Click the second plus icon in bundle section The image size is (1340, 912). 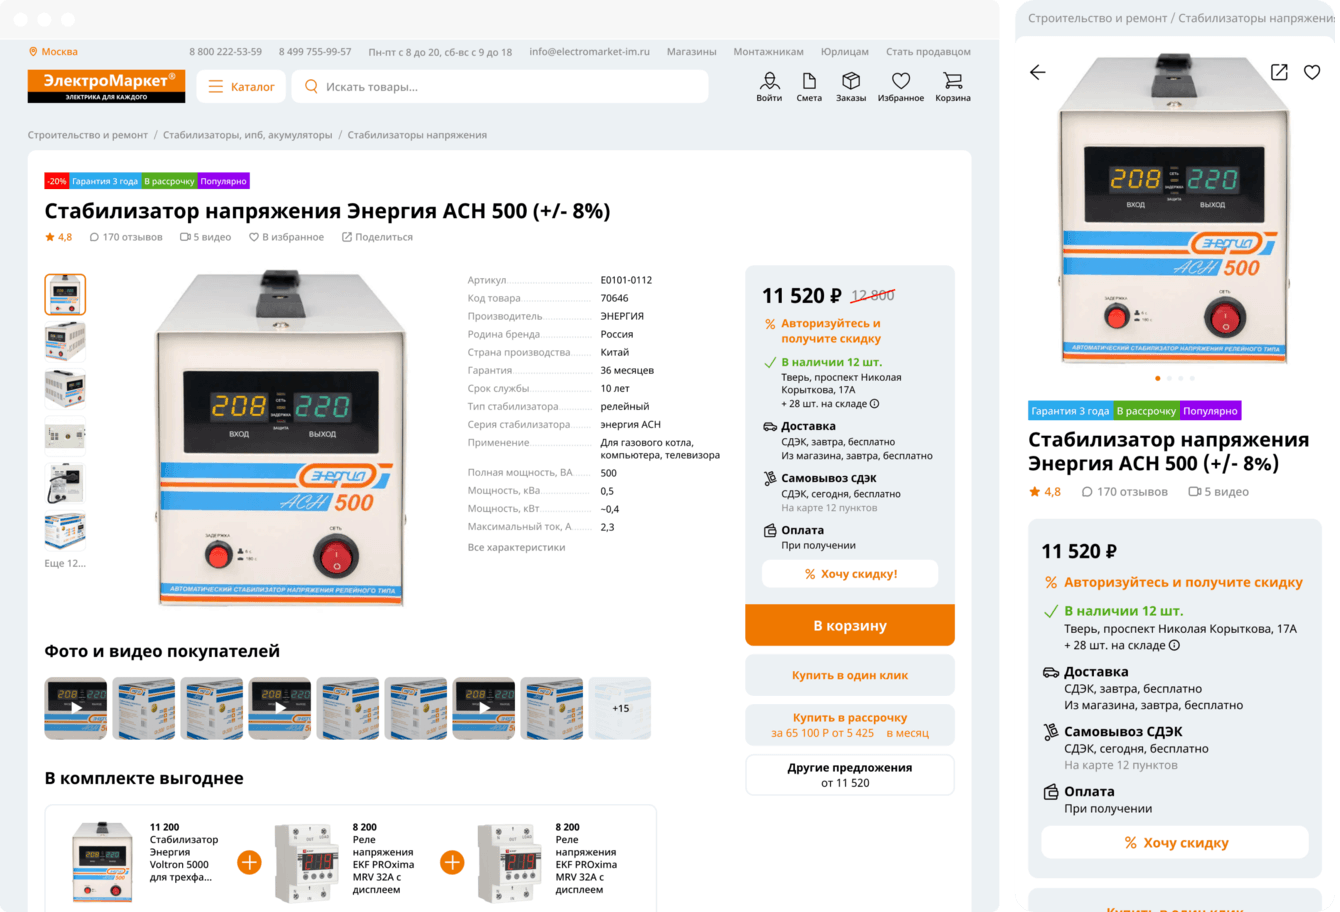coord(452,862)
